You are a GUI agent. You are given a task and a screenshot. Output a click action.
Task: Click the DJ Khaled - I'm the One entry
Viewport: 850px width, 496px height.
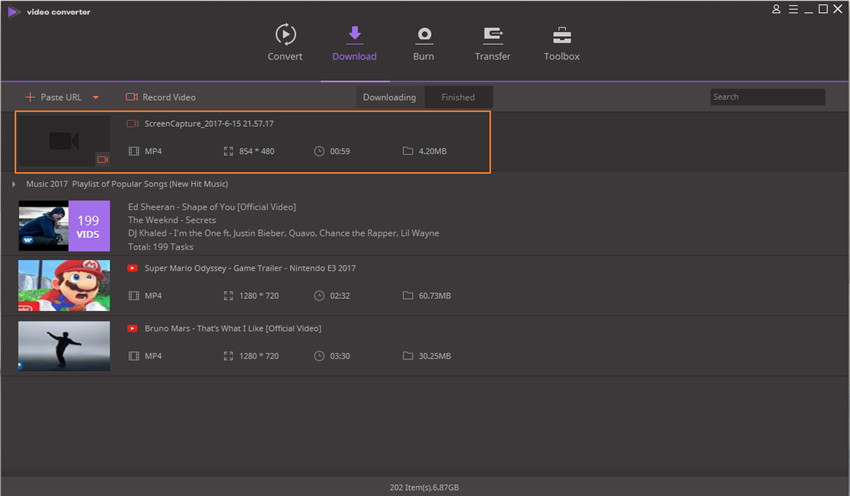point(284,233)
